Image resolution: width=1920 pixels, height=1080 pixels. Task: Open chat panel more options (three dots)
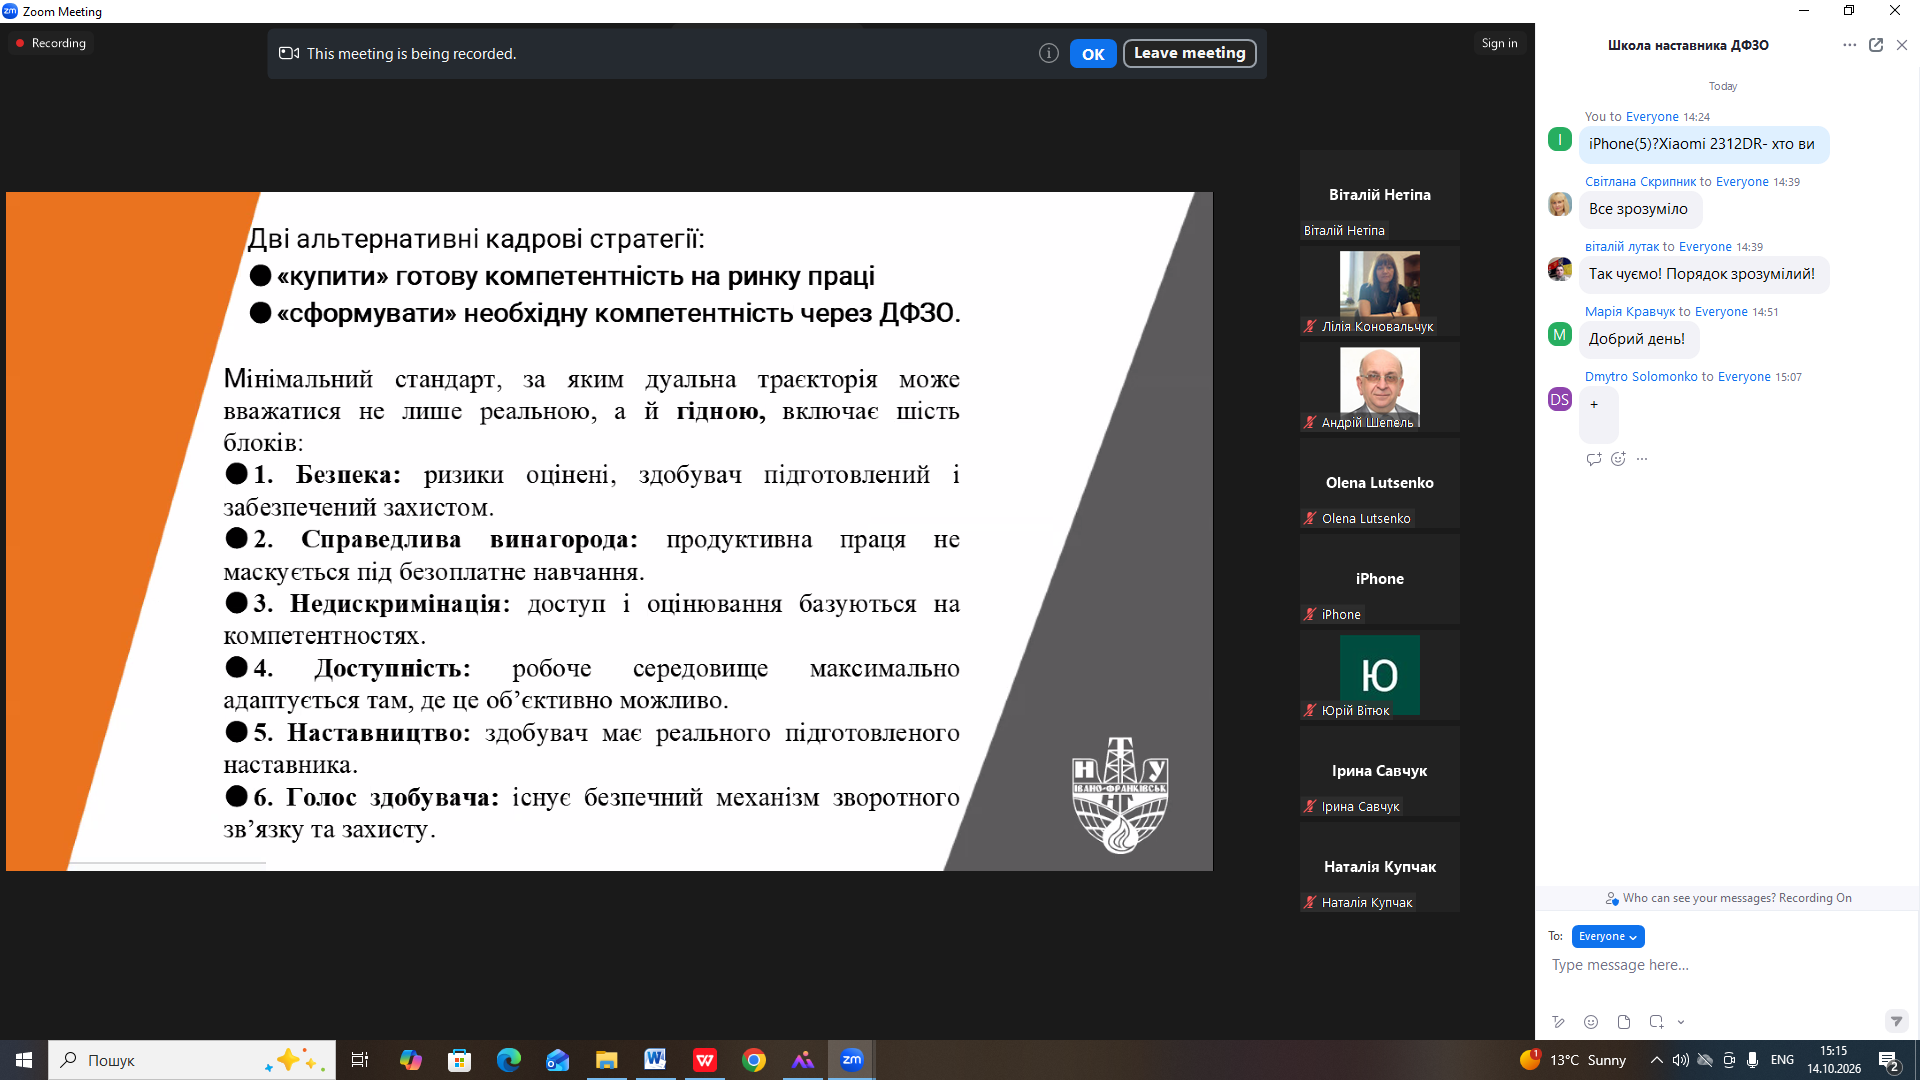[1849, 45]
